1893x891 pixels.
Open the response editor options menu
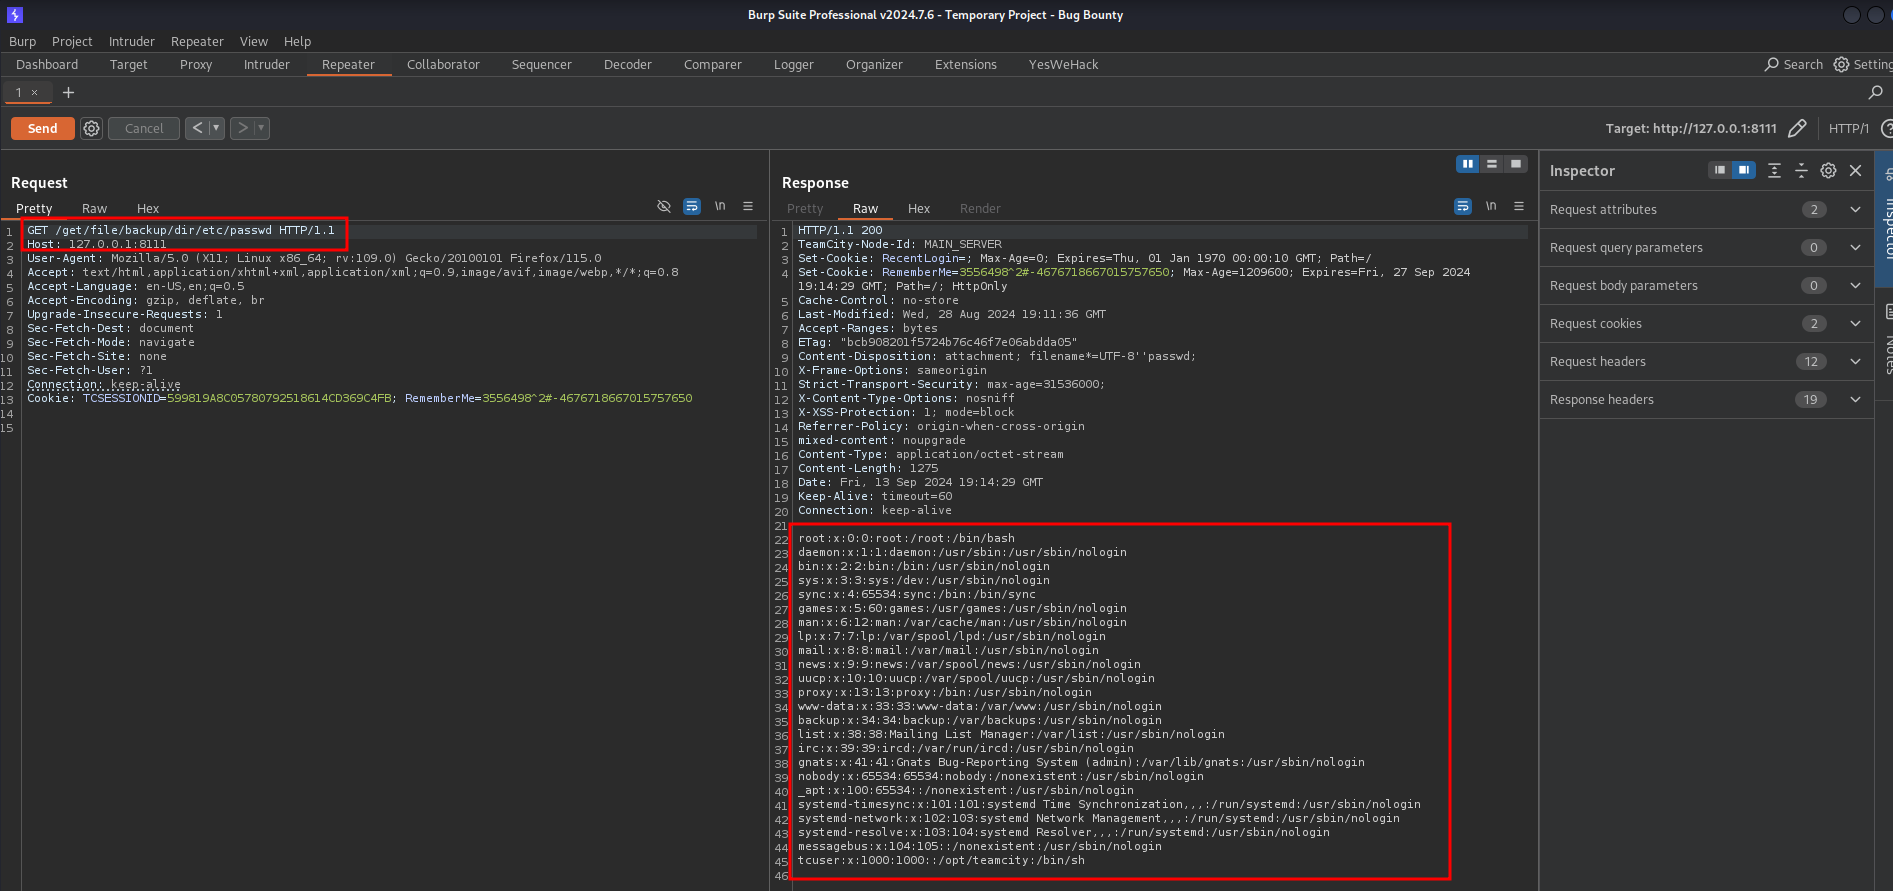[x=1519, y=206]
